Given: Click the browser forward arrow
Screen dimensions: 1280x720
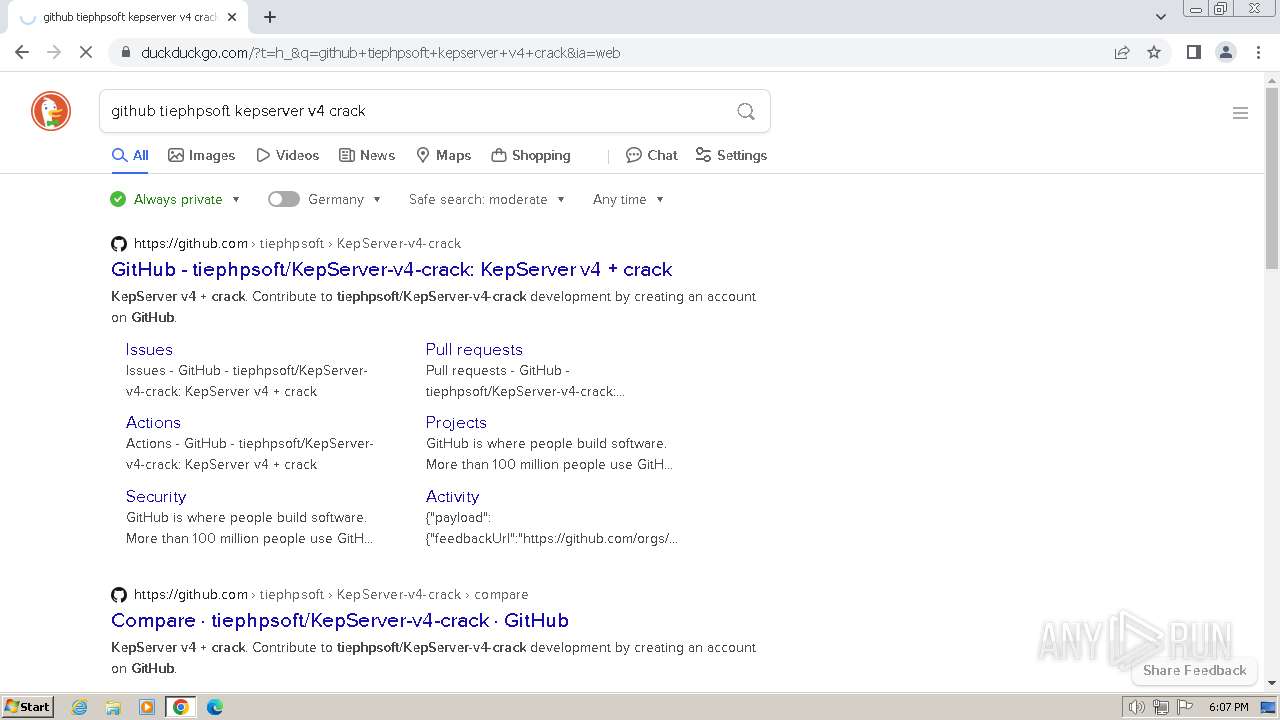Looking at the screenshot, I should click(x=54, y=52).
